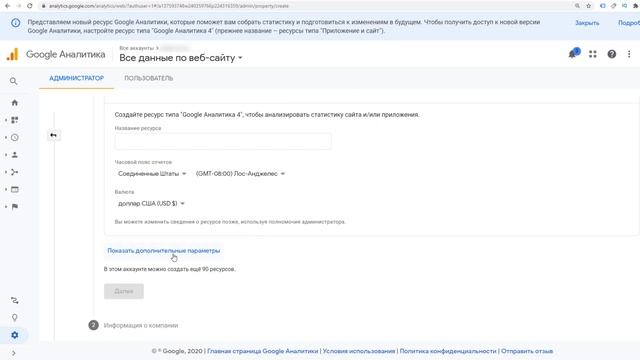The image size is (640, 360).
Task: Open Conversions flag sidebar icon
Action: point(15,207)
